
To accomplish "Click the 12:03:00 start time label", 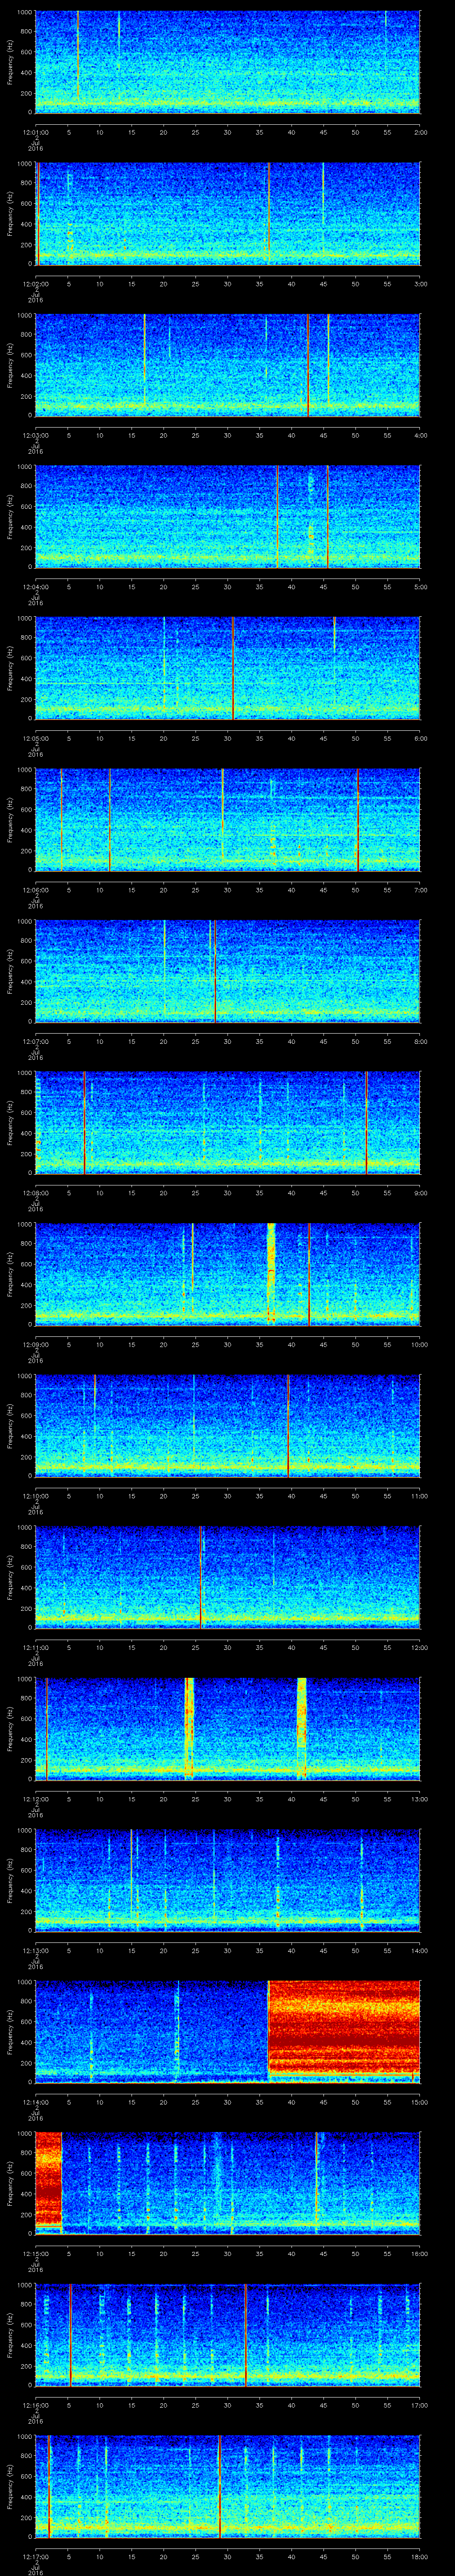I will 35,434.
